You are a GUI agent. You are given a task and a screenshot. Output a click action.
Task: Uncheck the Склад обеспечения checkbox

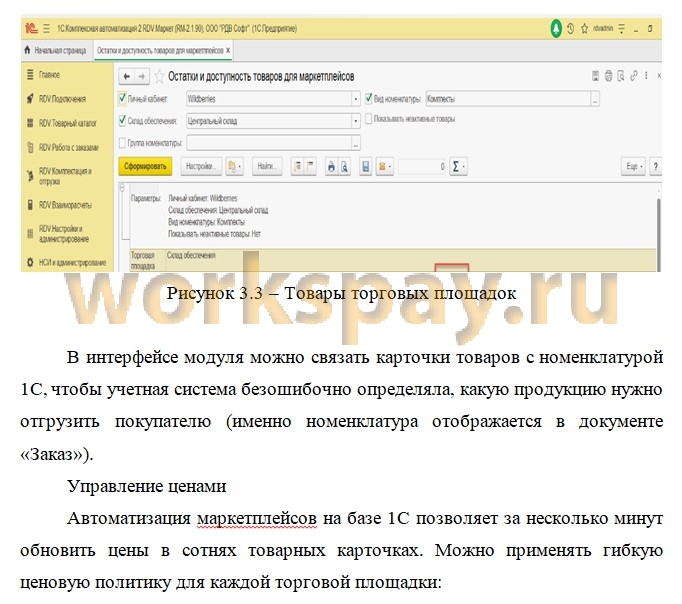123,120
